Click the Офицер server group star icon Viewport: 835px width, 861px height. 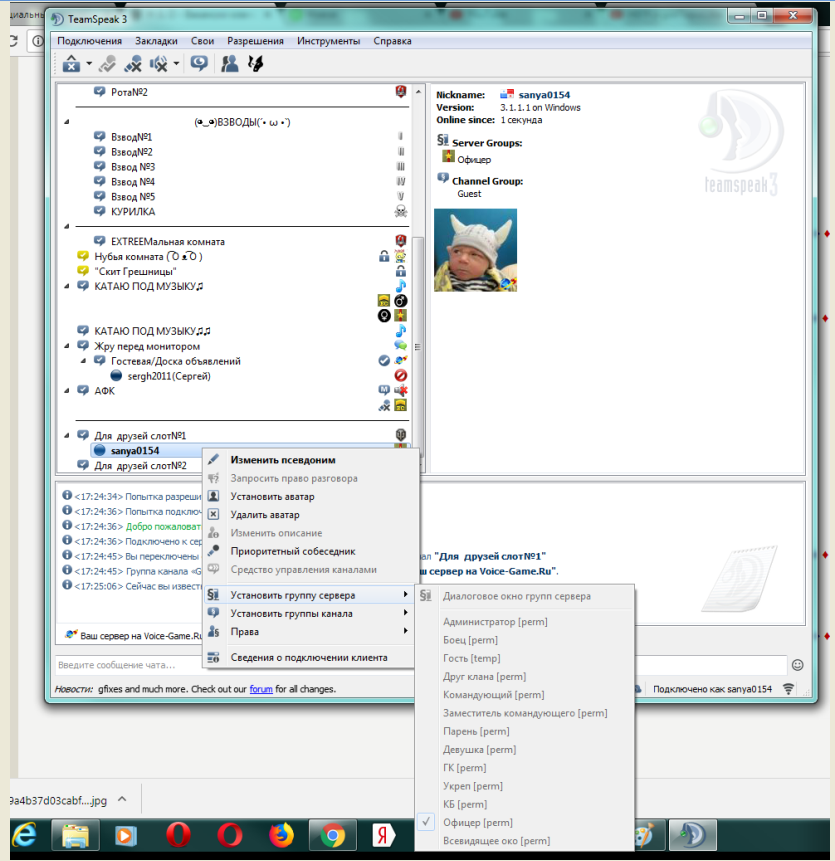pos(449,156)
